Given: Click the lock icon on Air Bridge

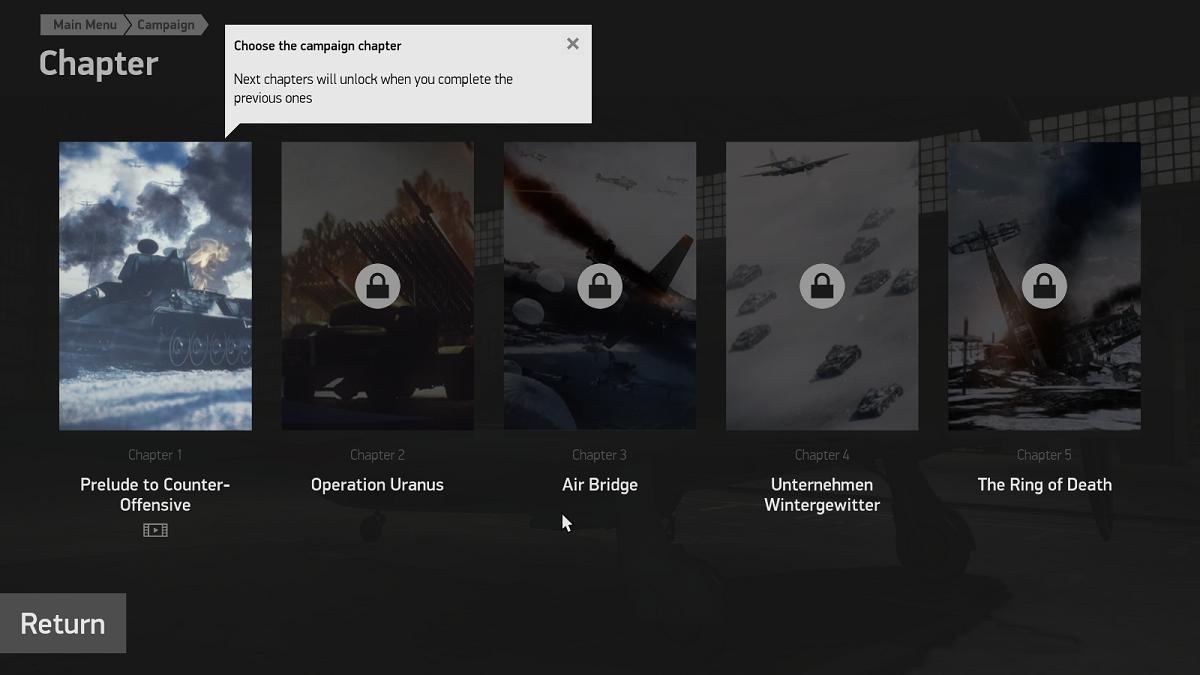Looking at the screenshot, I should click(600, 287).
